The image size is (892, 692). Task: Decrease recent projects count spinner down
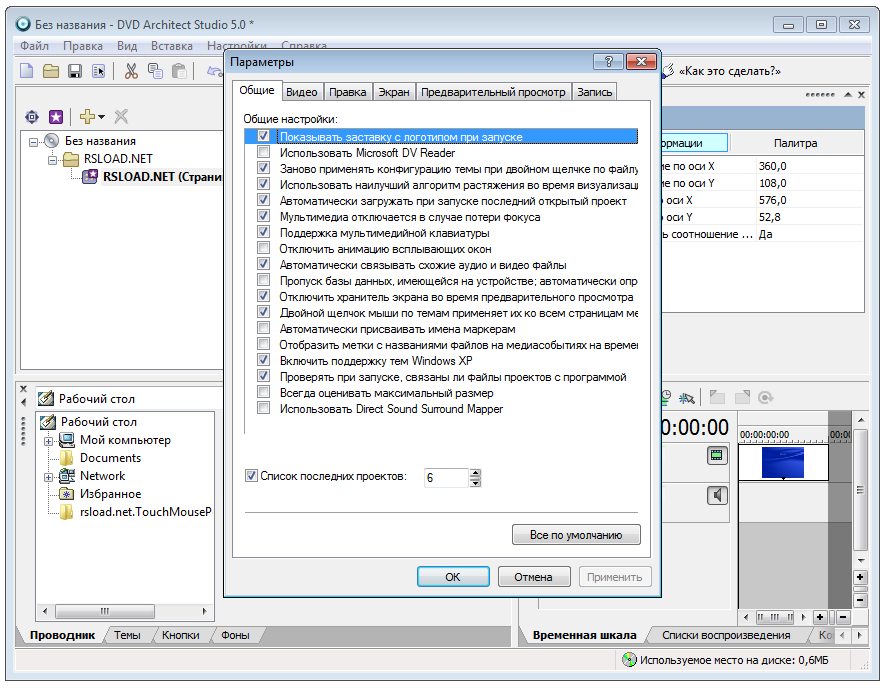click(x=476, y=483)
